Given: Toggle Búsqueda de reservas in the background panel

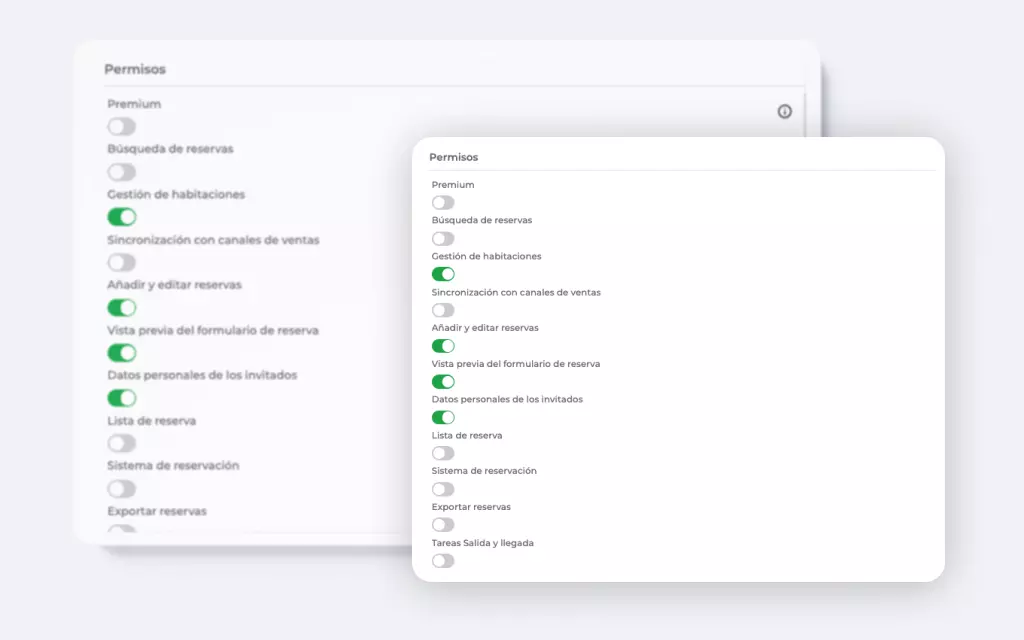Looking at the screenshot, I should pos(122,172).
